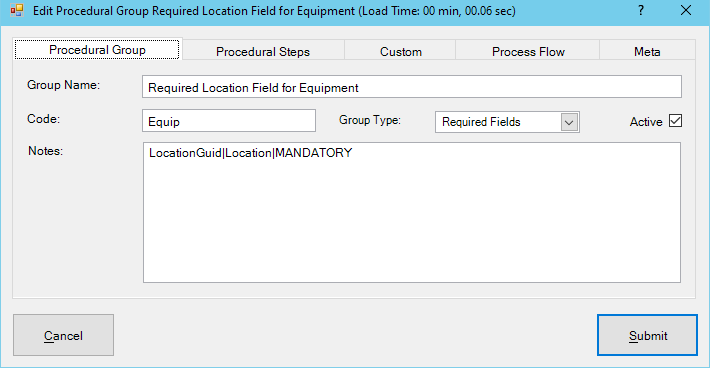Click the LocationGuid|Location|MANDATORY note text

pos(250,153)
